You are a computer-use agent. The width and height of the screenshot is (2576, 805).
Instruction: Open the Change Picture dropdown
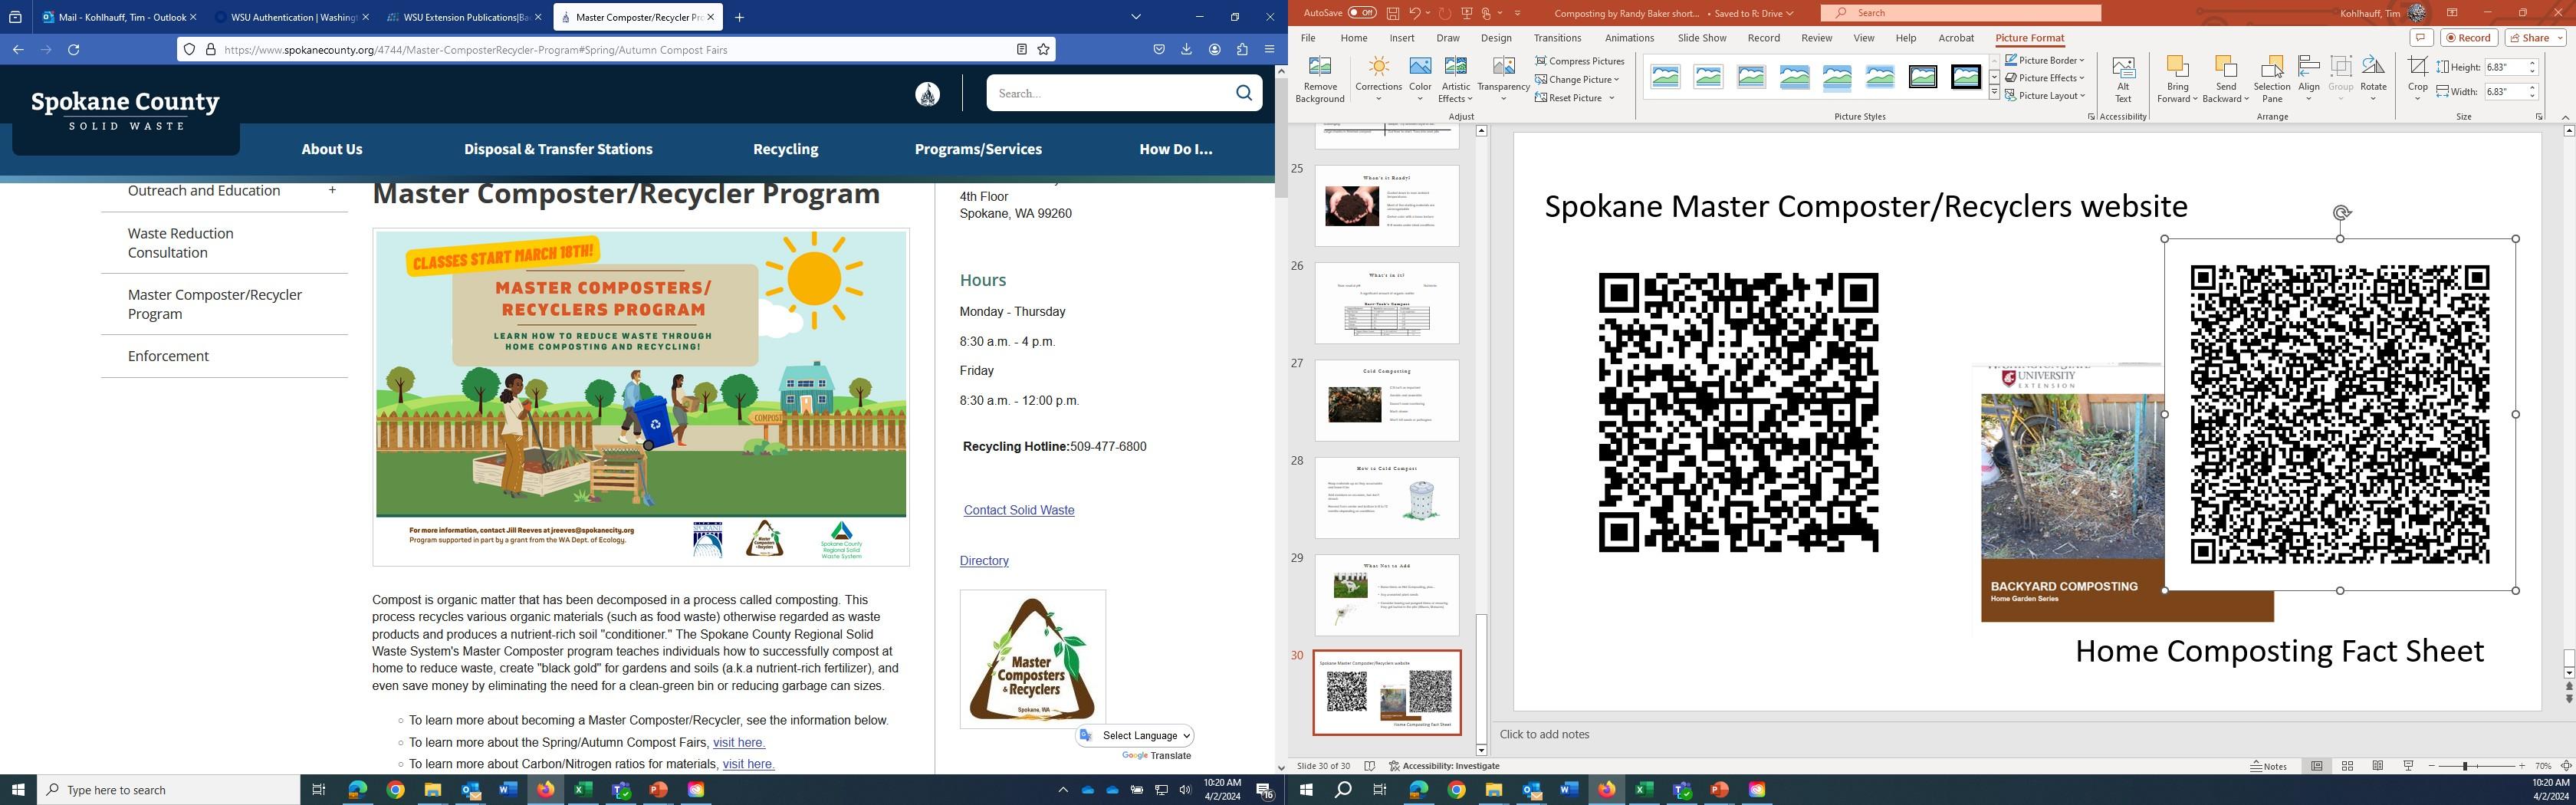(1576, 79)
